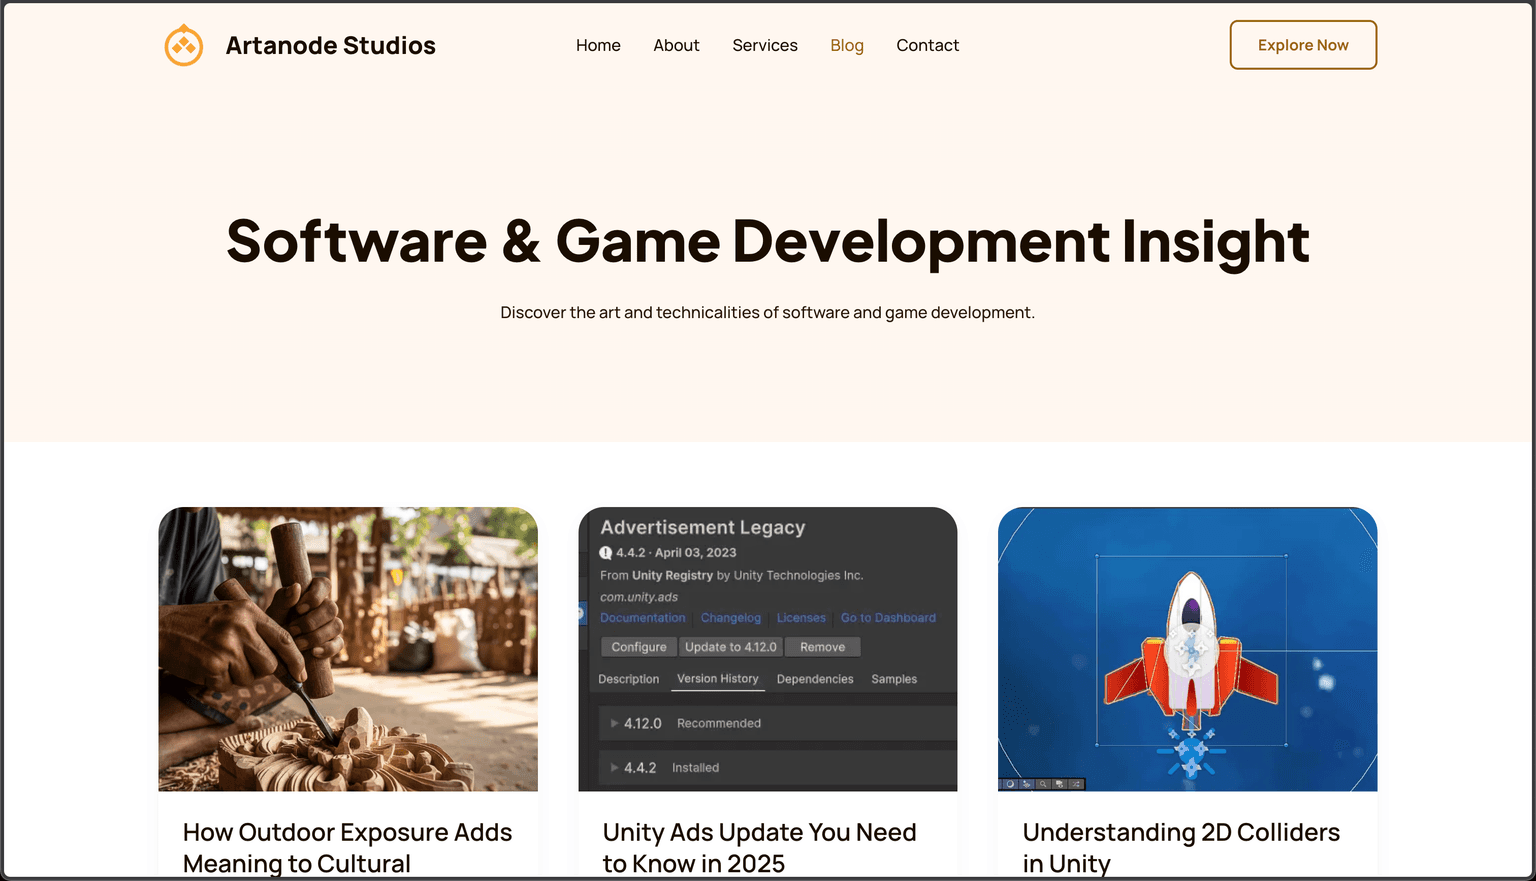Click the Artanode Studios diamond logo icon
This screenshot has width=1536, height=881.
click(x=184, y=44)
